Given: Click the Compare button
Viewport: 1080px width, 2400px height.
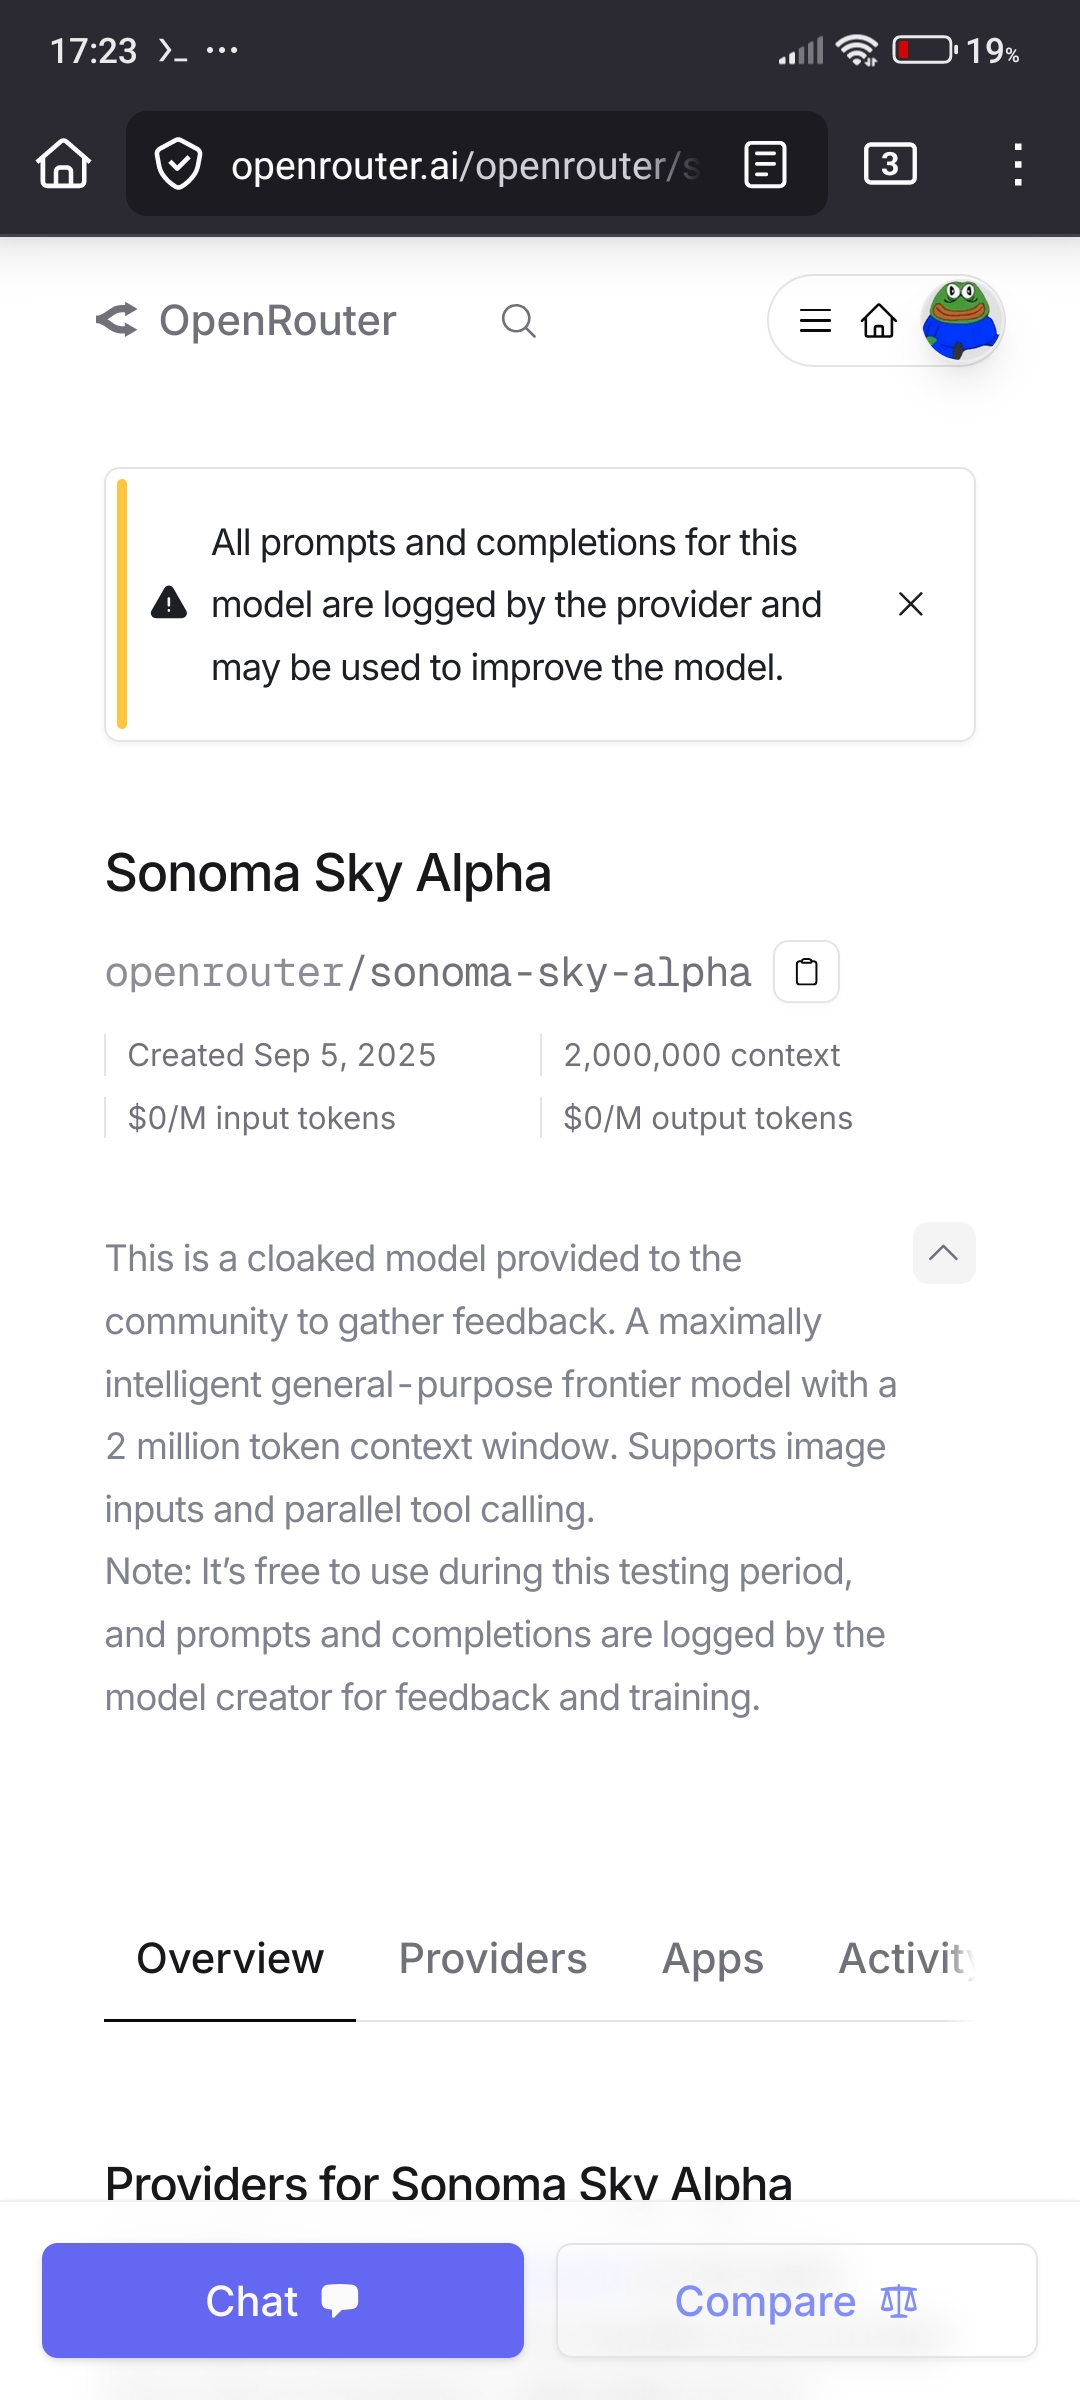Looking at the screenshot, I should (796, 2300).
